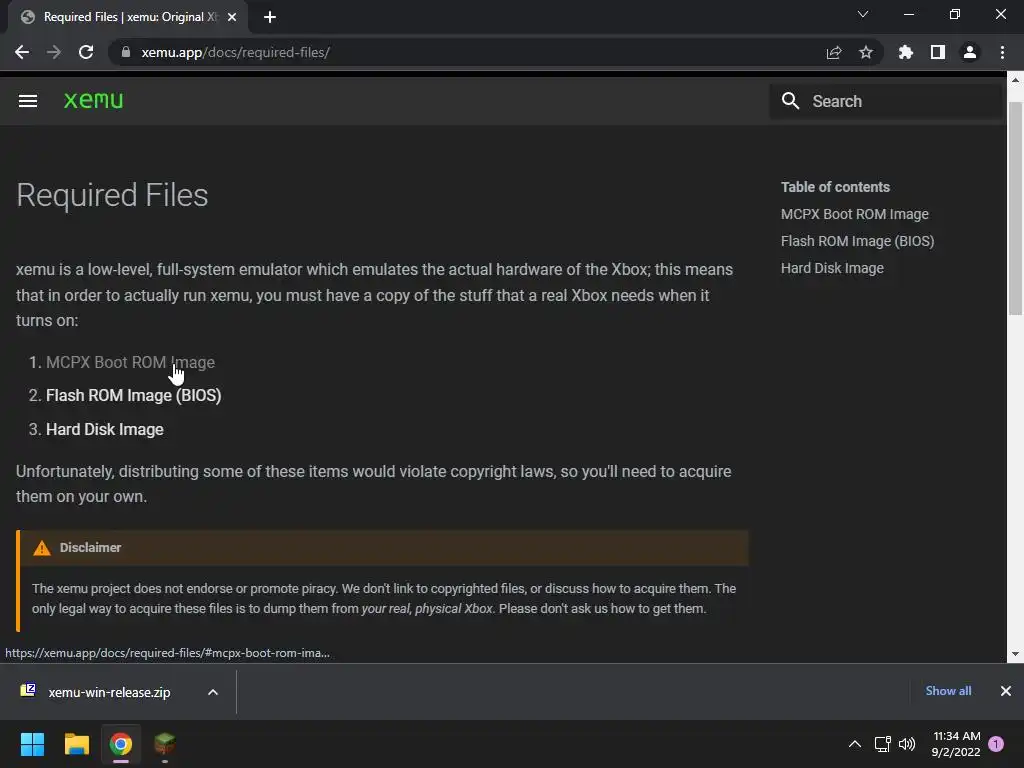This screenshot has height=768, width=1024.
Task: Bookmark this tab with the star
Action: coord(865,52)
